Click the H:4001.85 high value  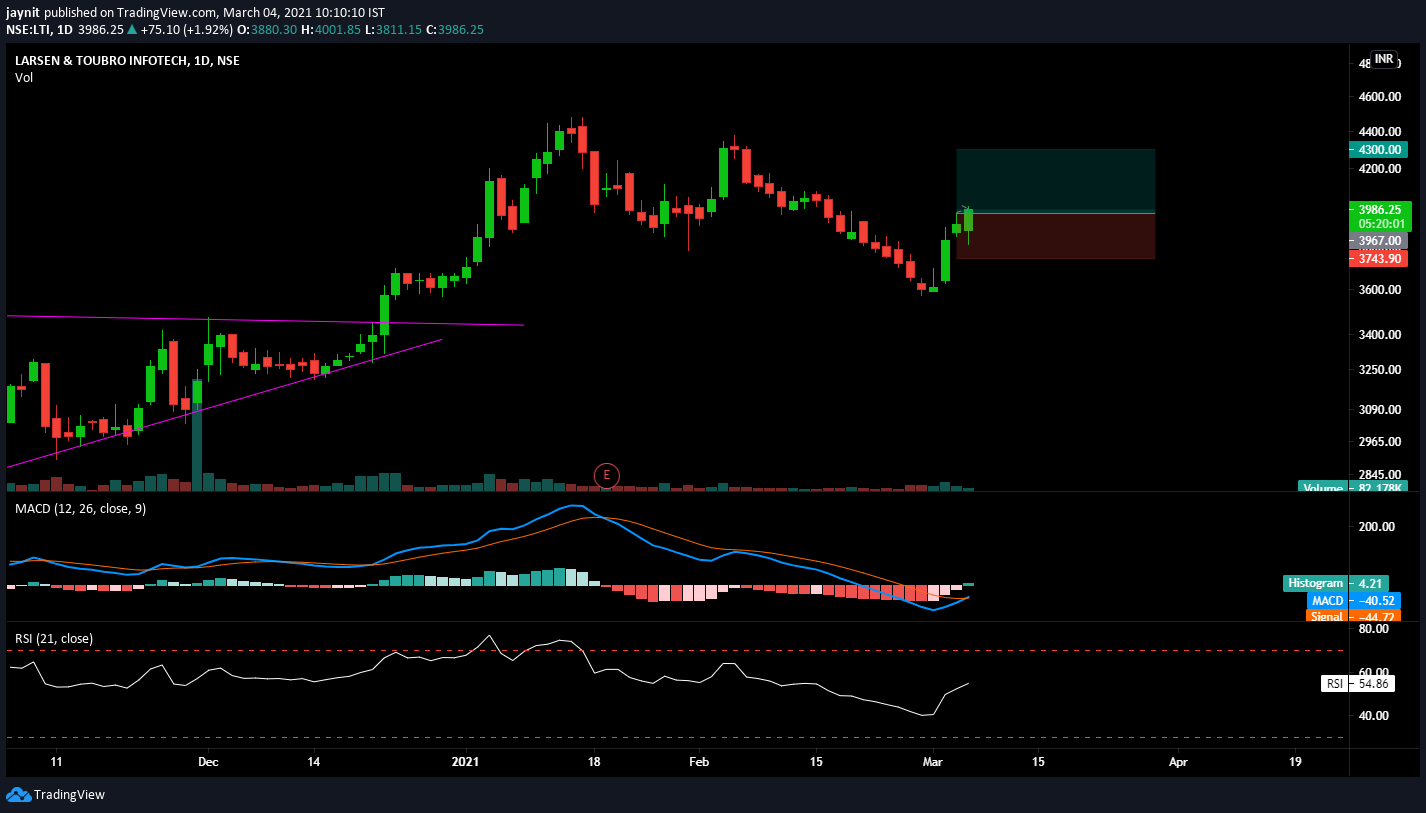[x=331, y=30]
